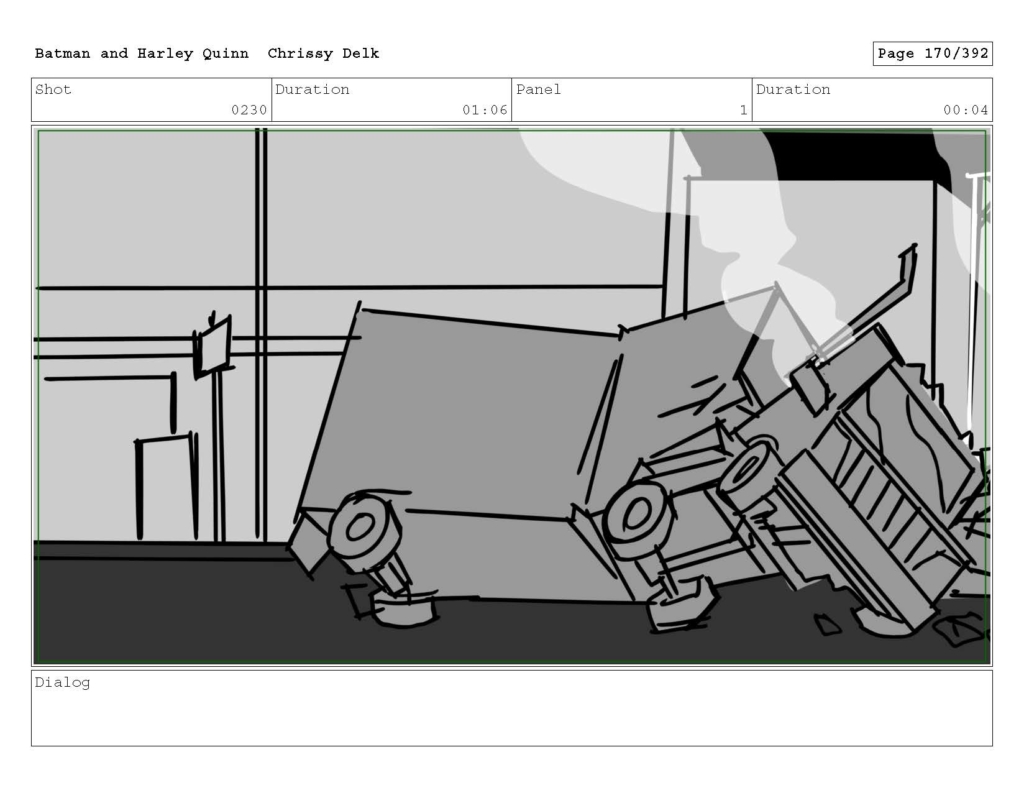
Task: Click the artist name 'Chrissy Delk'
Action: [323, 54]
